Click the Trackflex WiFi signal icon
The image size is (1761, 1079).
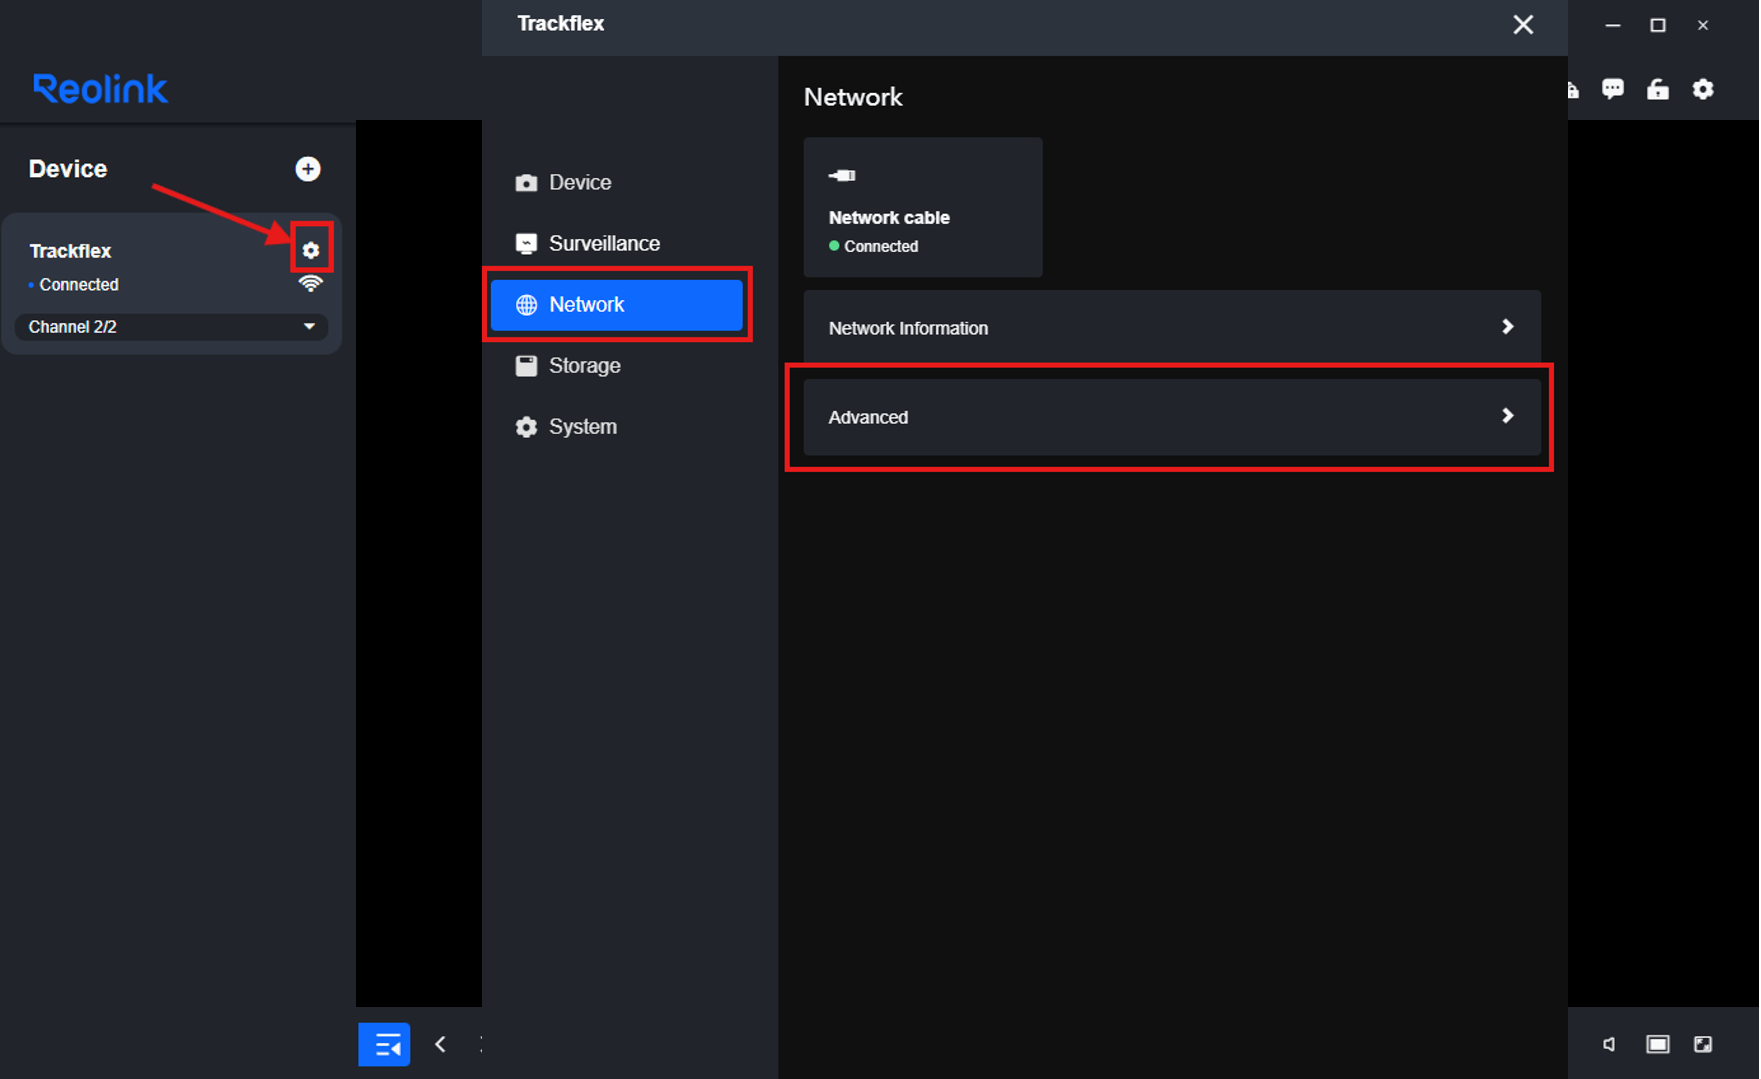[311, 284]
